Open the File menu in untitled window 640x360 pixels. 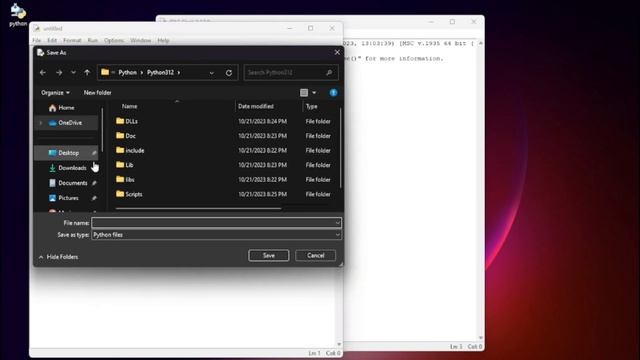point(37,40)
